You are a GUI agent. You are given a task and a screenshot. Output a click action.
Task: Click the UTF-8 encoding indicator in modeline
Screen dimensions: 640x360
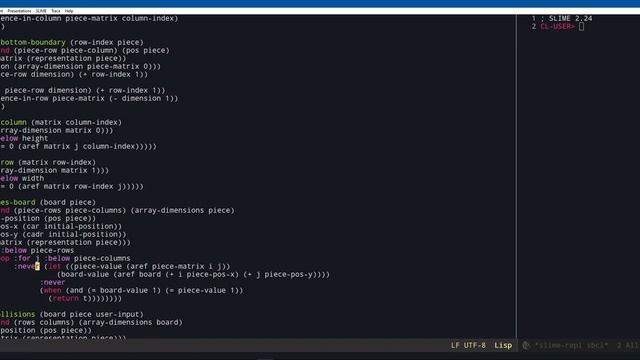(x=475, y=345)
